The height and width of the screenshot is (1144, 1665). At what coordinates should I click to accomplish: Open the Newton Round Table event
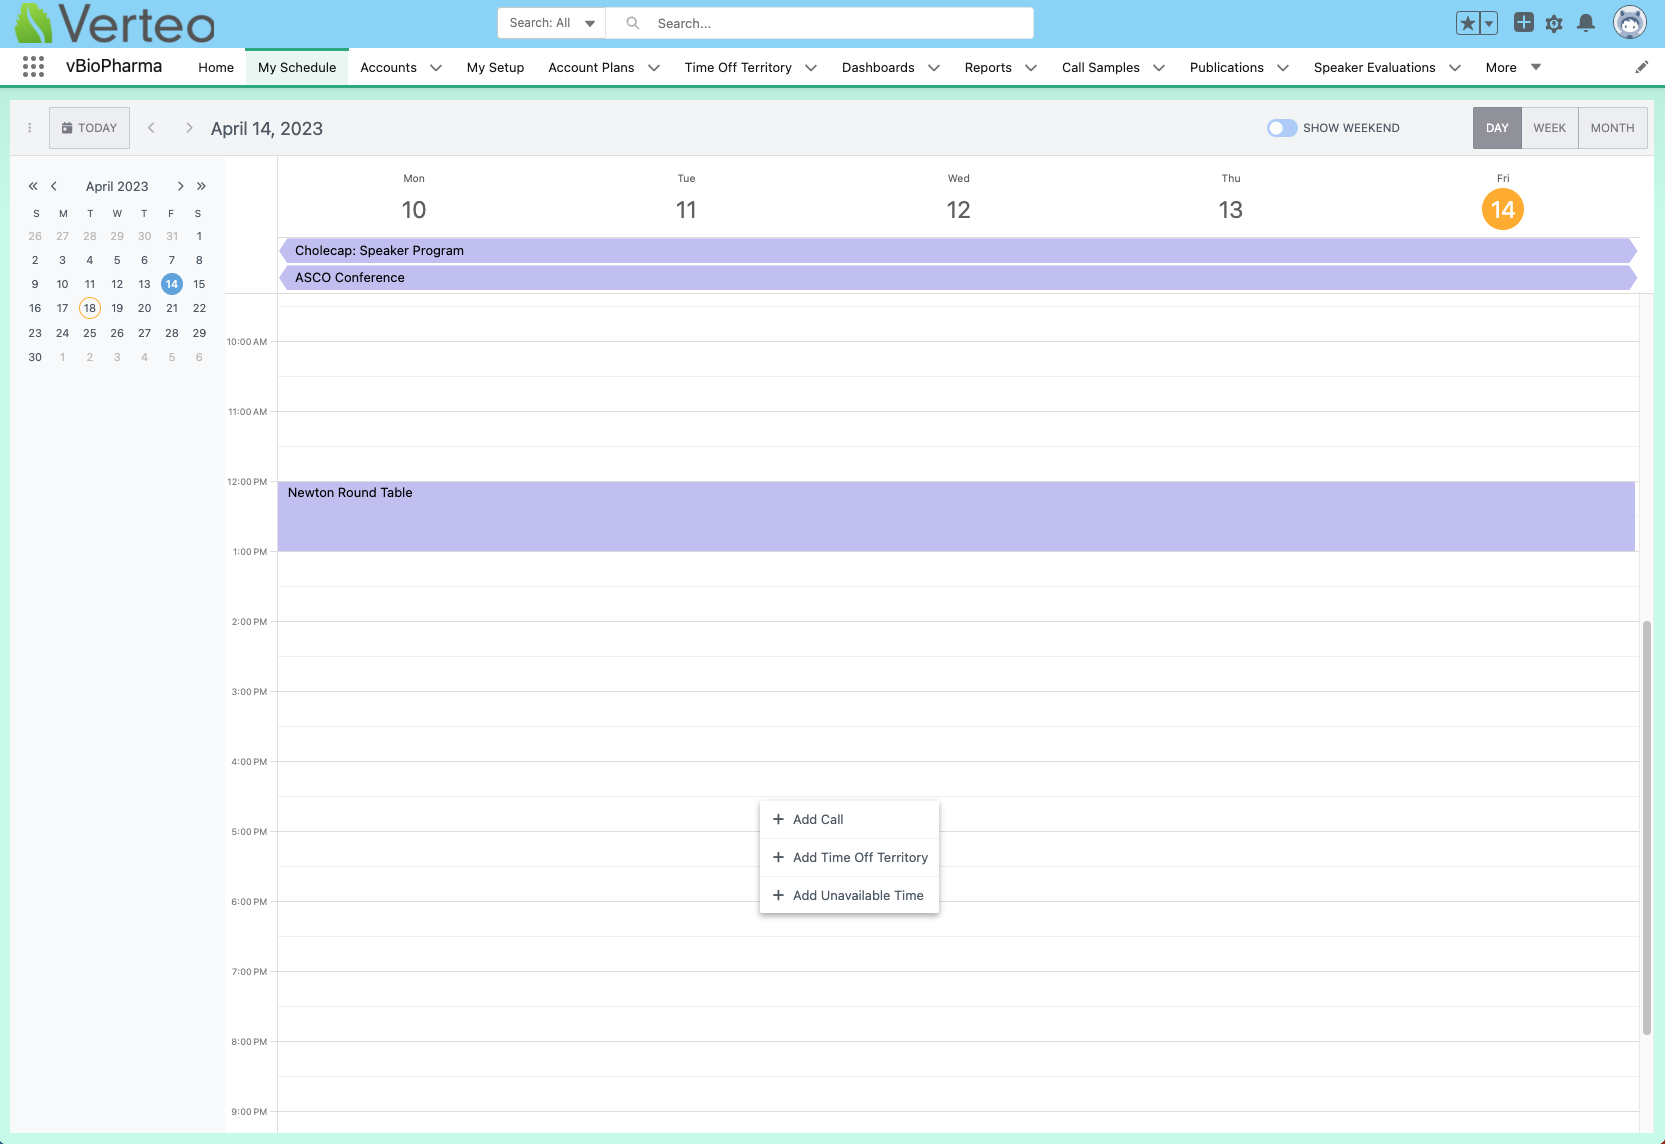tap(955, 516)
